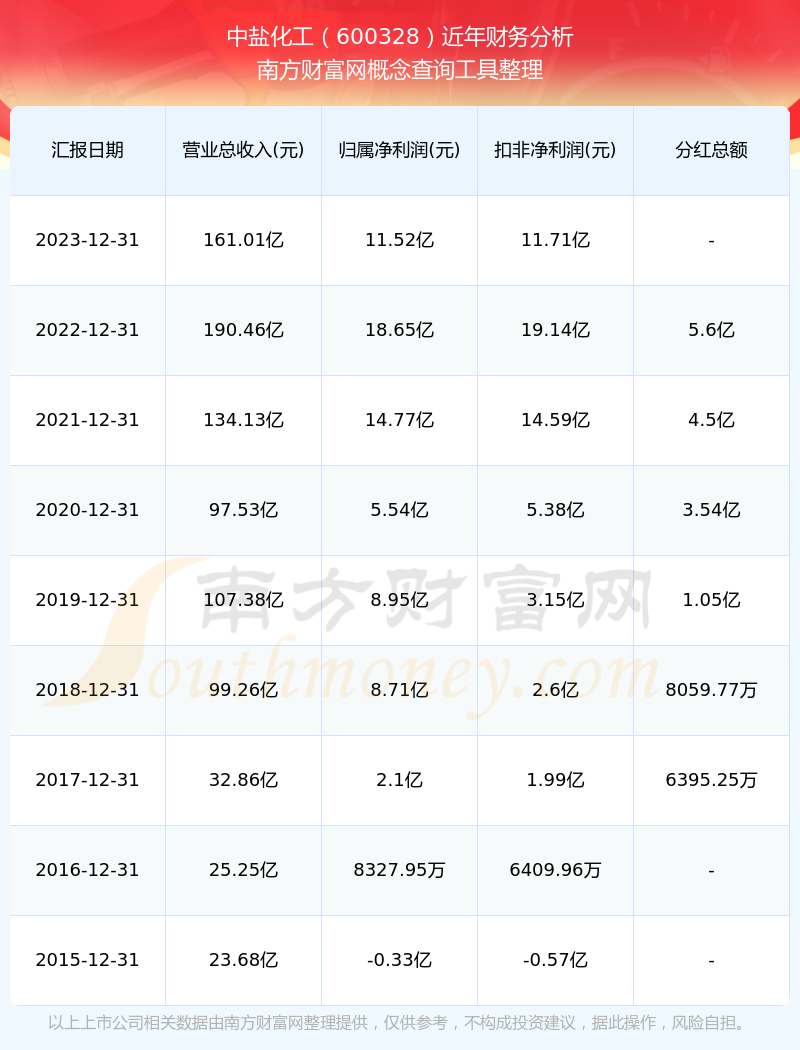Select the value -0.57亿
The width and height of the screenshot is (800, 1050).
tap(555, 960)
